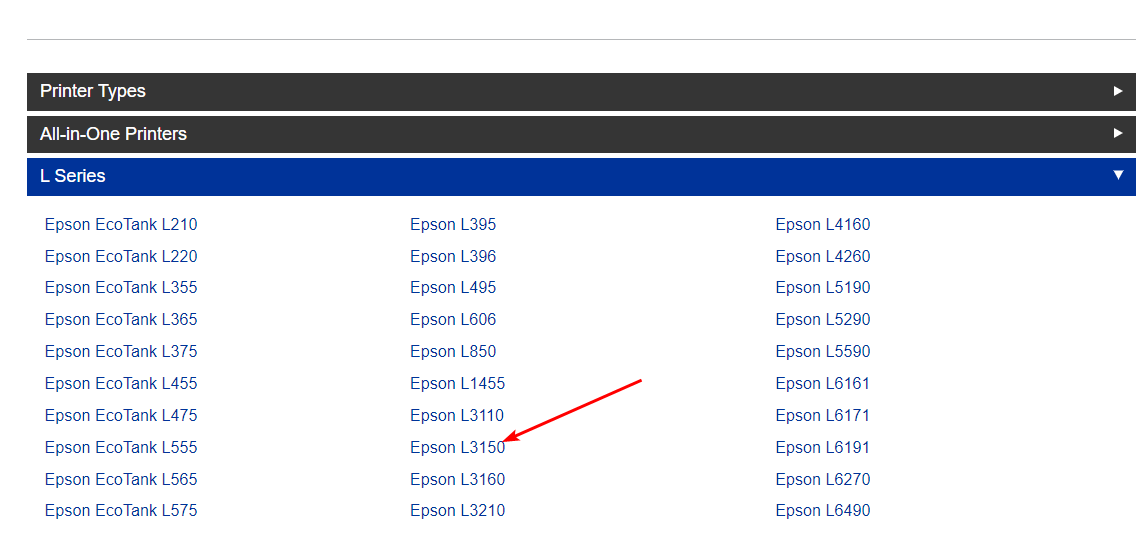Open Epson EcoTank L355 link
The width and height of the screenshot is (1136, 533).
(121, 288)
